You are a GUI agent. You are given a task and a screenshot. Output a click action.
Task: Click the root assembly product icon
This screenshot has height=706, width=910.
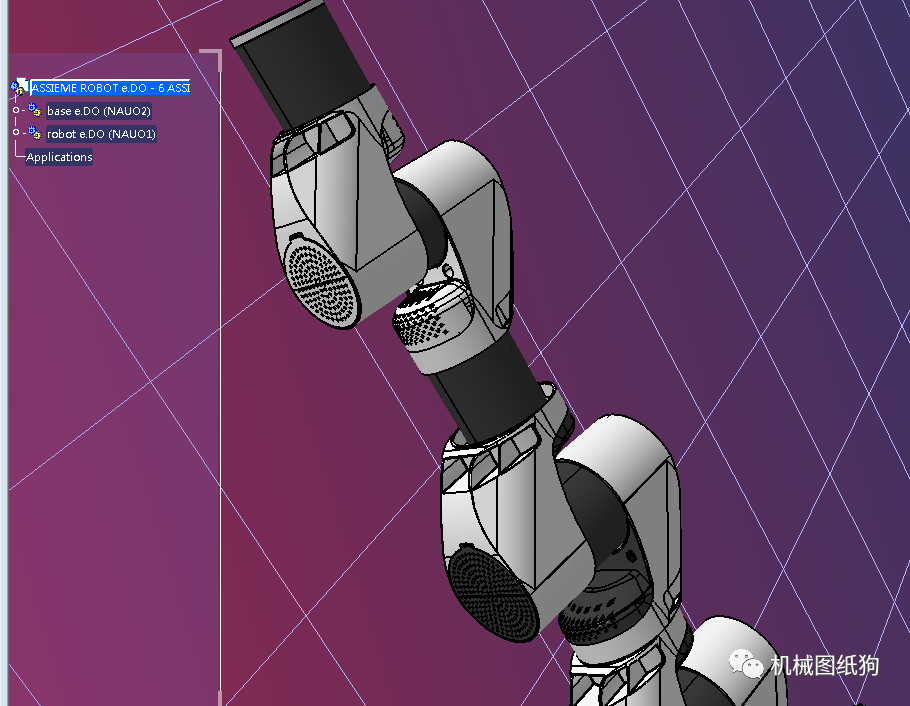[19, 87]
